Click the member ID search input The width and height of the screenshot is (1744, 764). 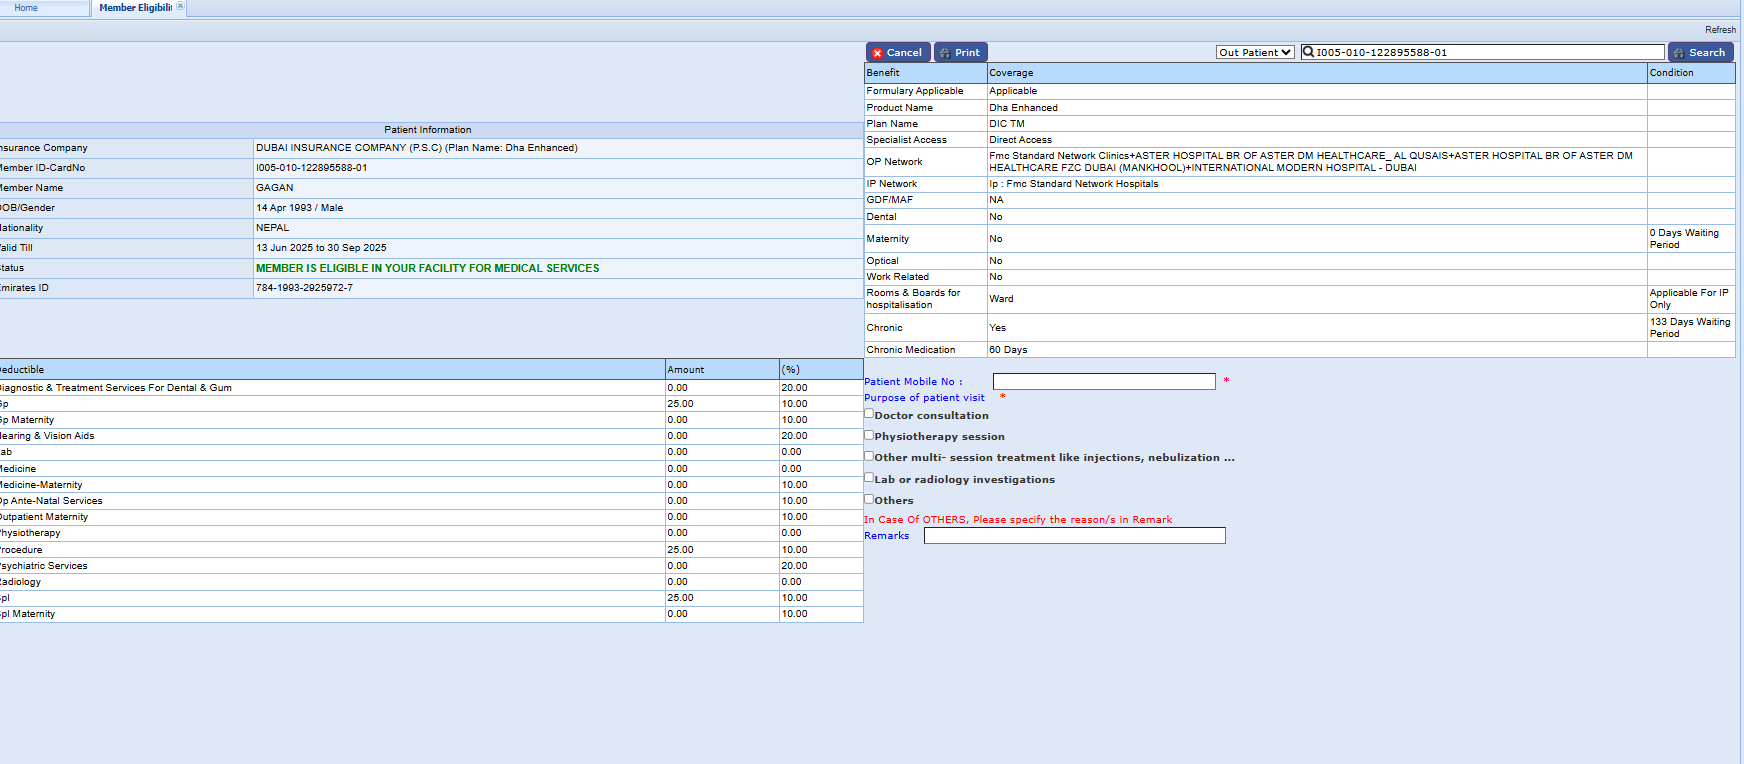(x=1488, y=52)
